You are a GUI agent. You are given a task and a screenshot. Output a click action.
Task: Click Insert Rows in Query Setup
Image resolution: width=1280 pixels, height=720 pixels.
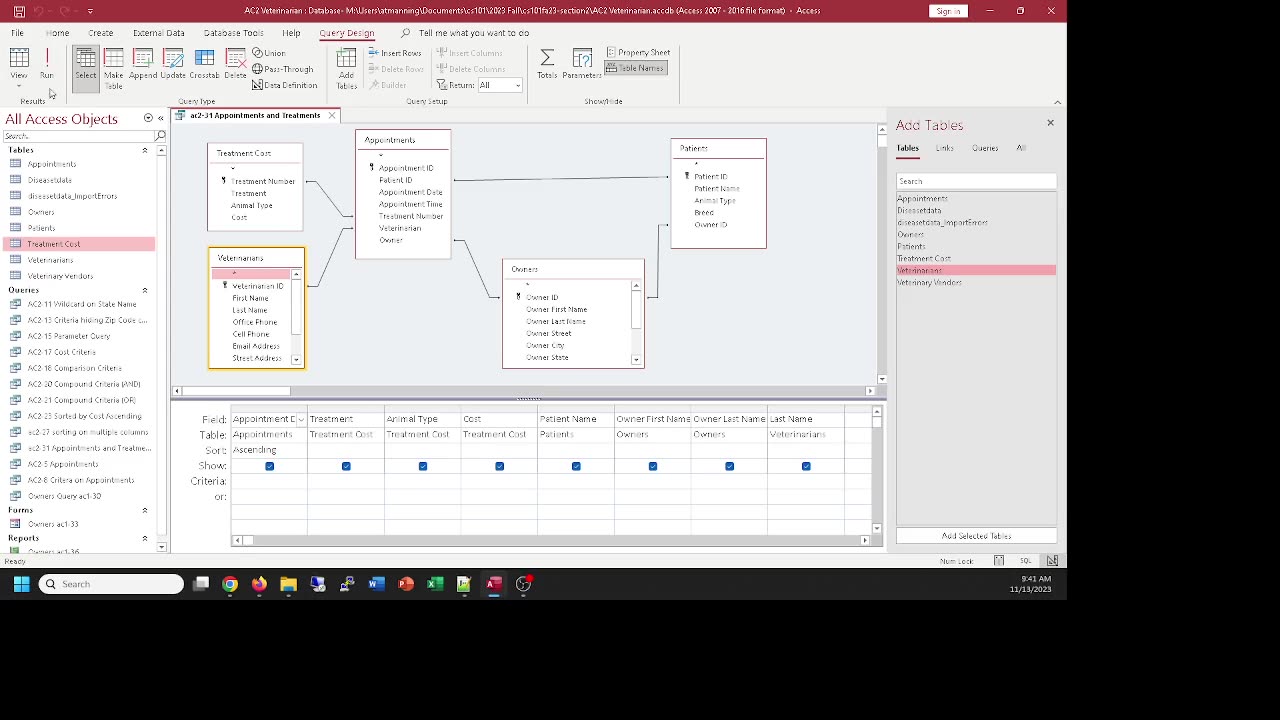pyautogui.click(x=395, y=53)
